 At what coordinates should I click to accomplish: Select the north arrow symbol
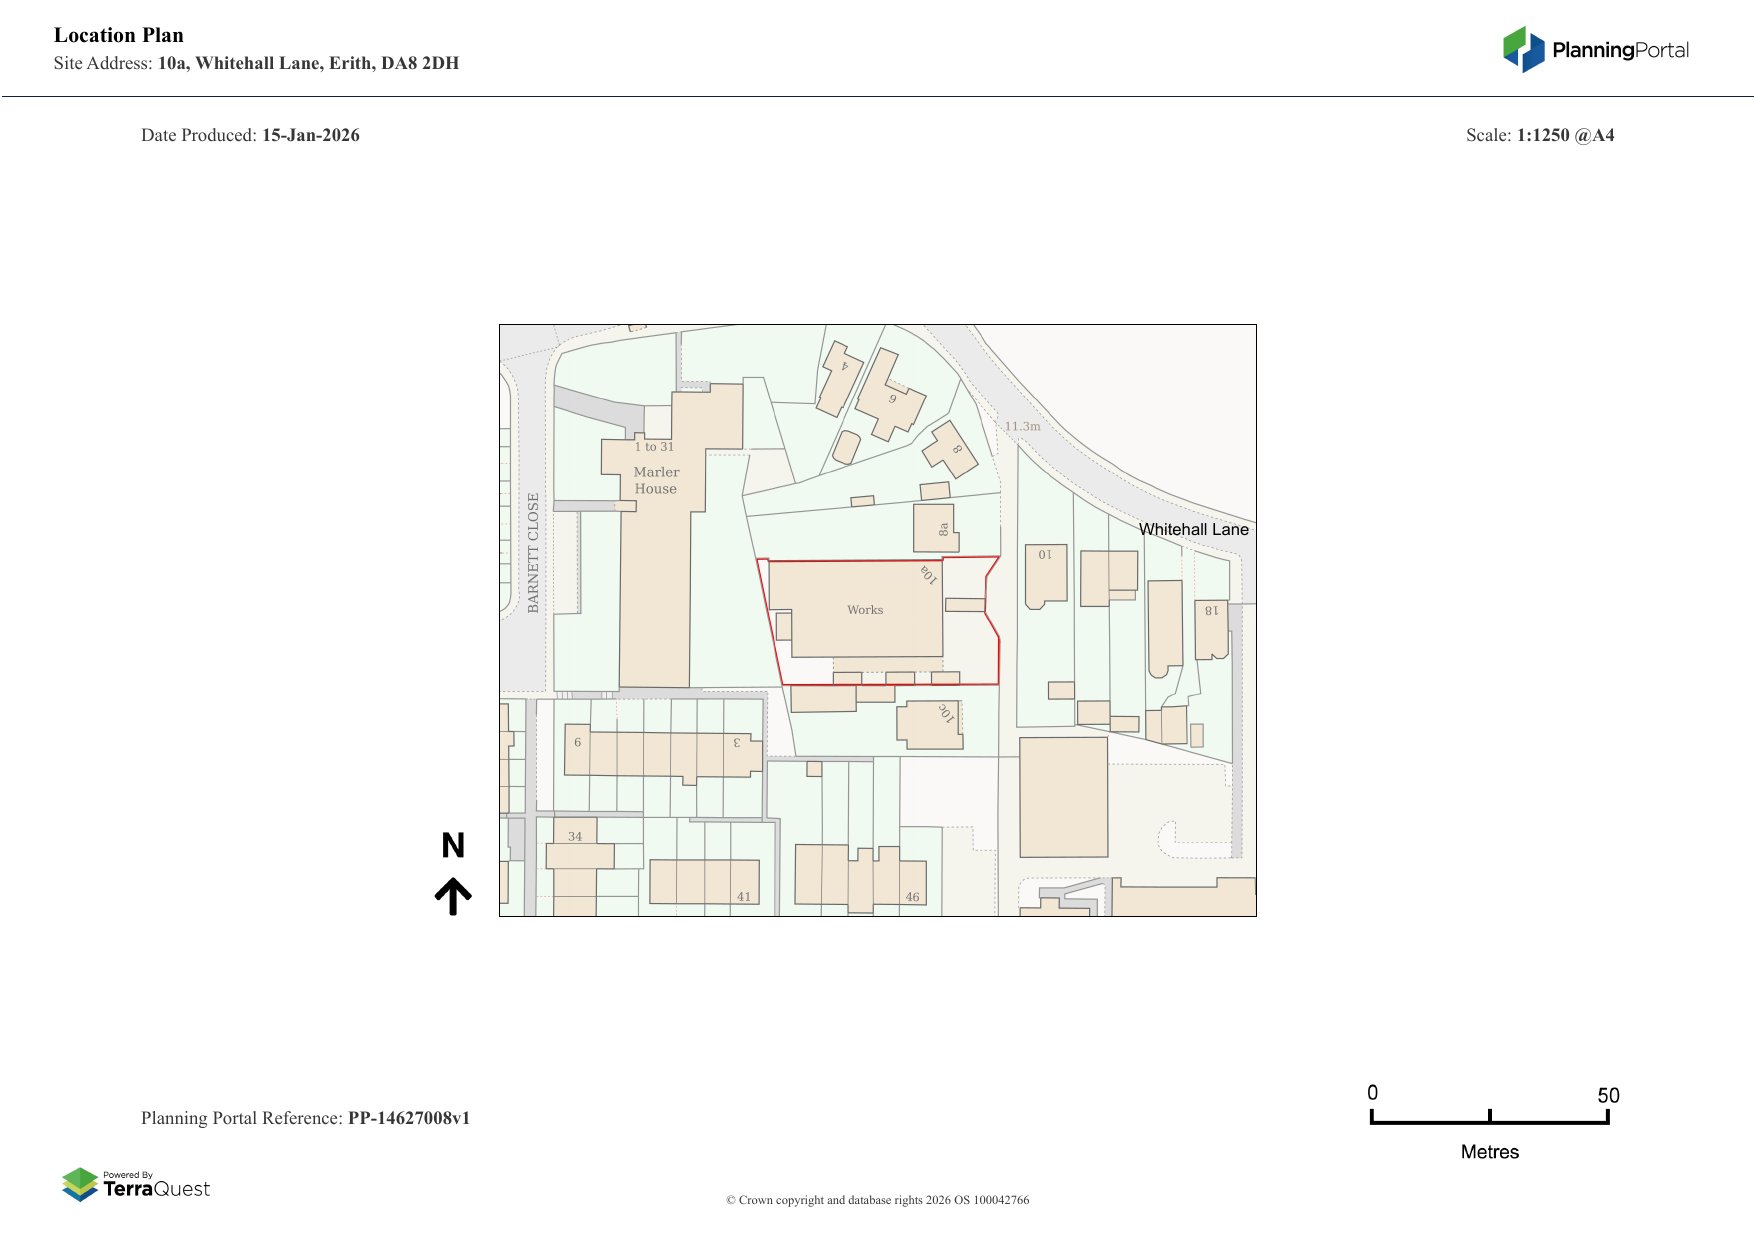click(455, 890)
